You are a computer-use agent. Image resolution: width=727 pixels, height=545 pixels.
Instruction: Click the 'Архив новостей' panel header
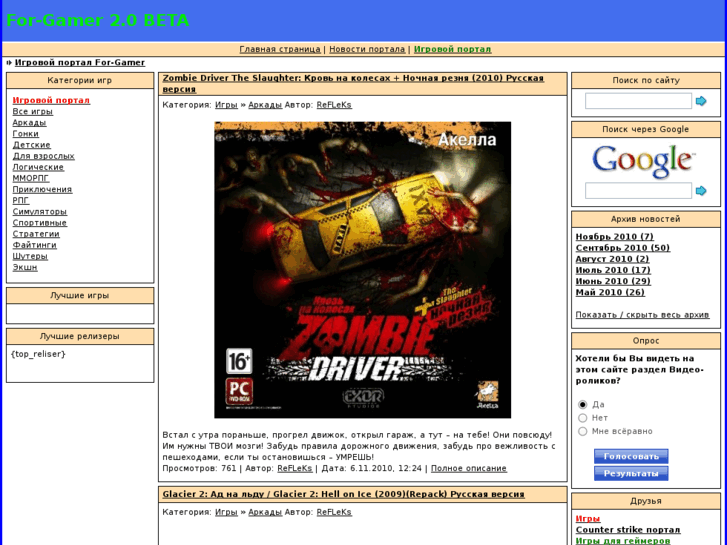click(645, 219)
